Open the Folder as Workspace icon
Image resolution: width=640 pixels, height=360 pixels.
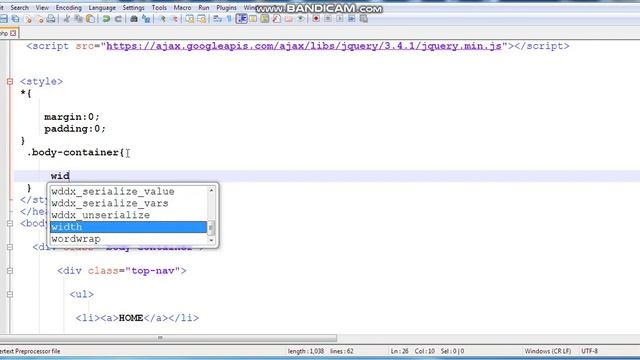(289, 19)
